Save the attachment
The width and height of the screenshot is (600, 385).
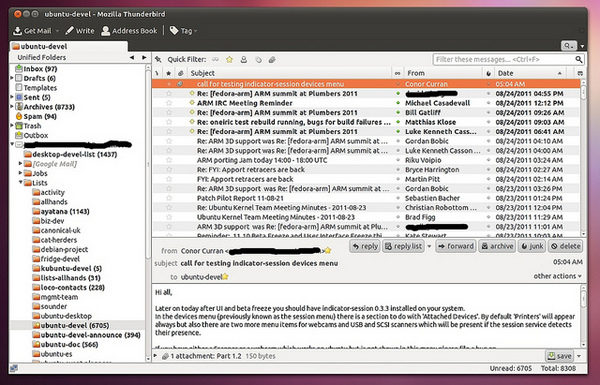point(559,356)
